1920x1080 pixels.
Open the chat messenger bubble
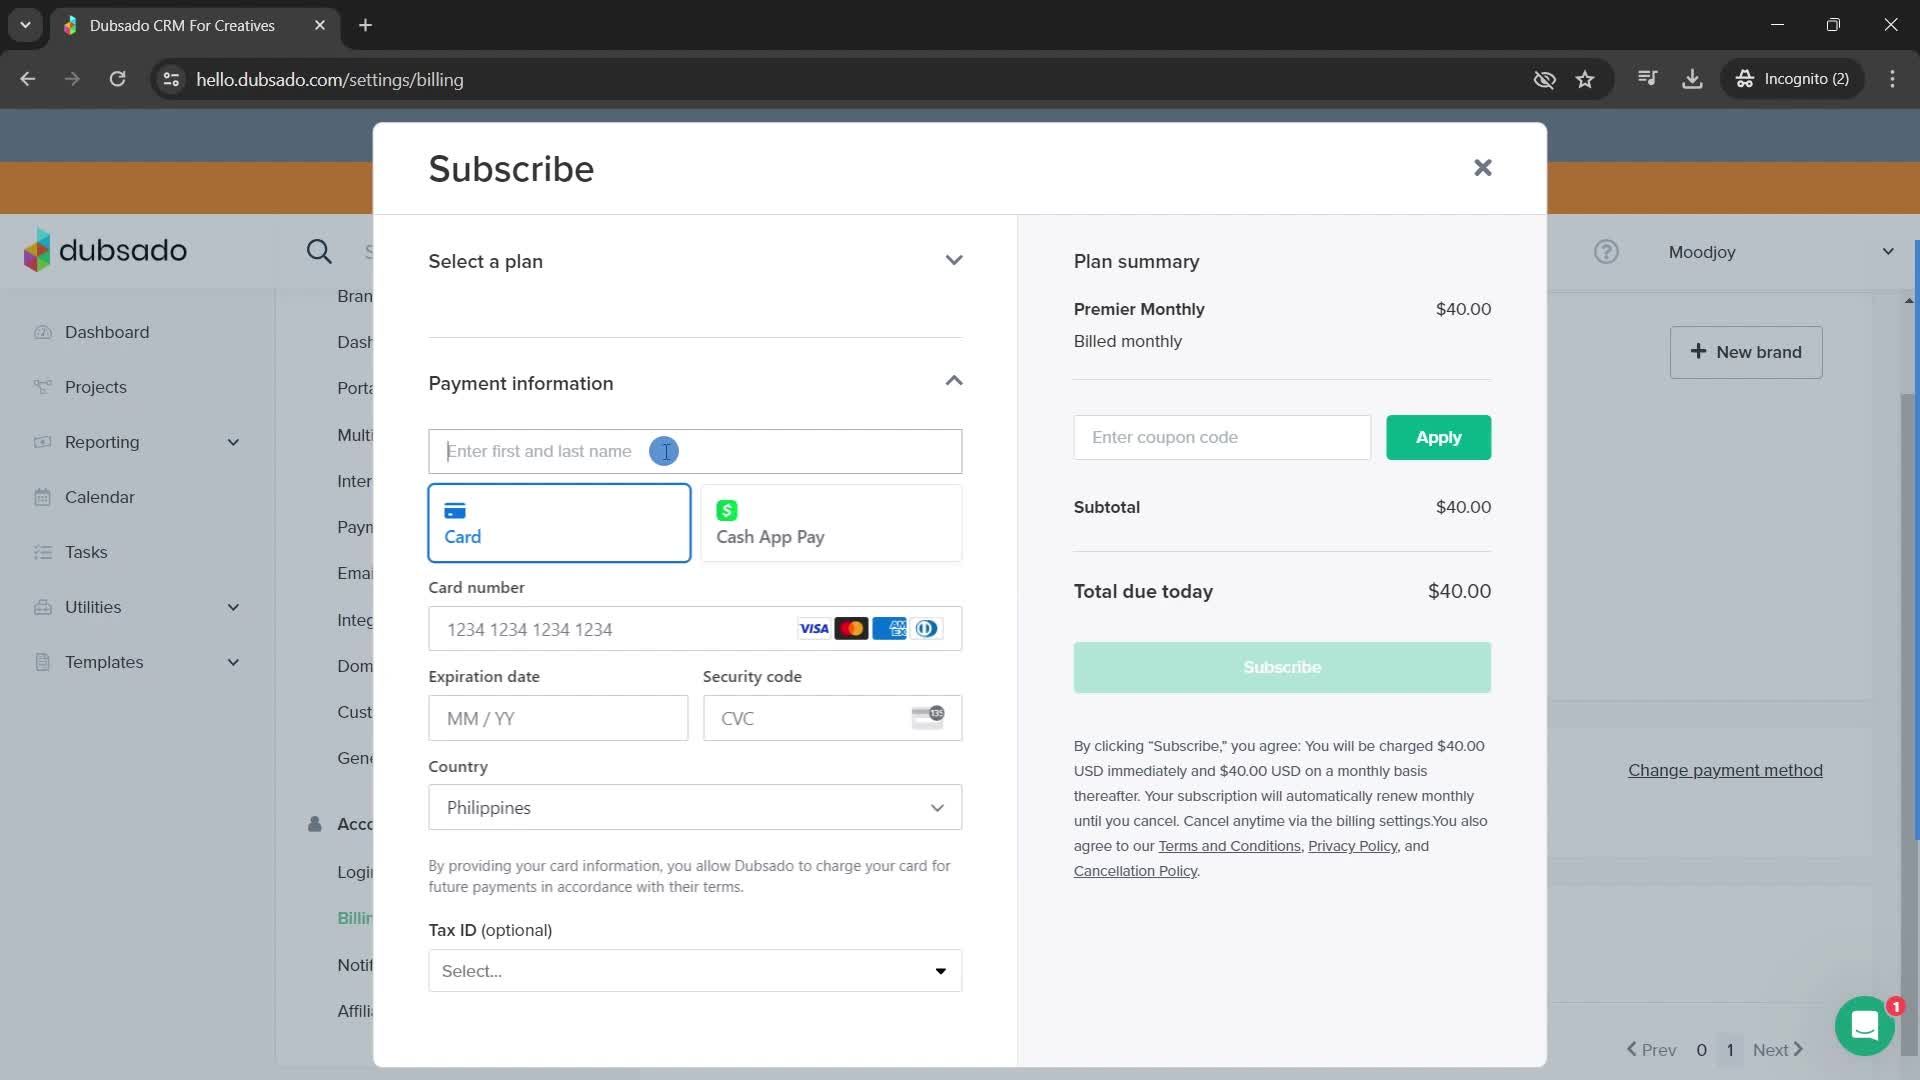point(1864,1026)
